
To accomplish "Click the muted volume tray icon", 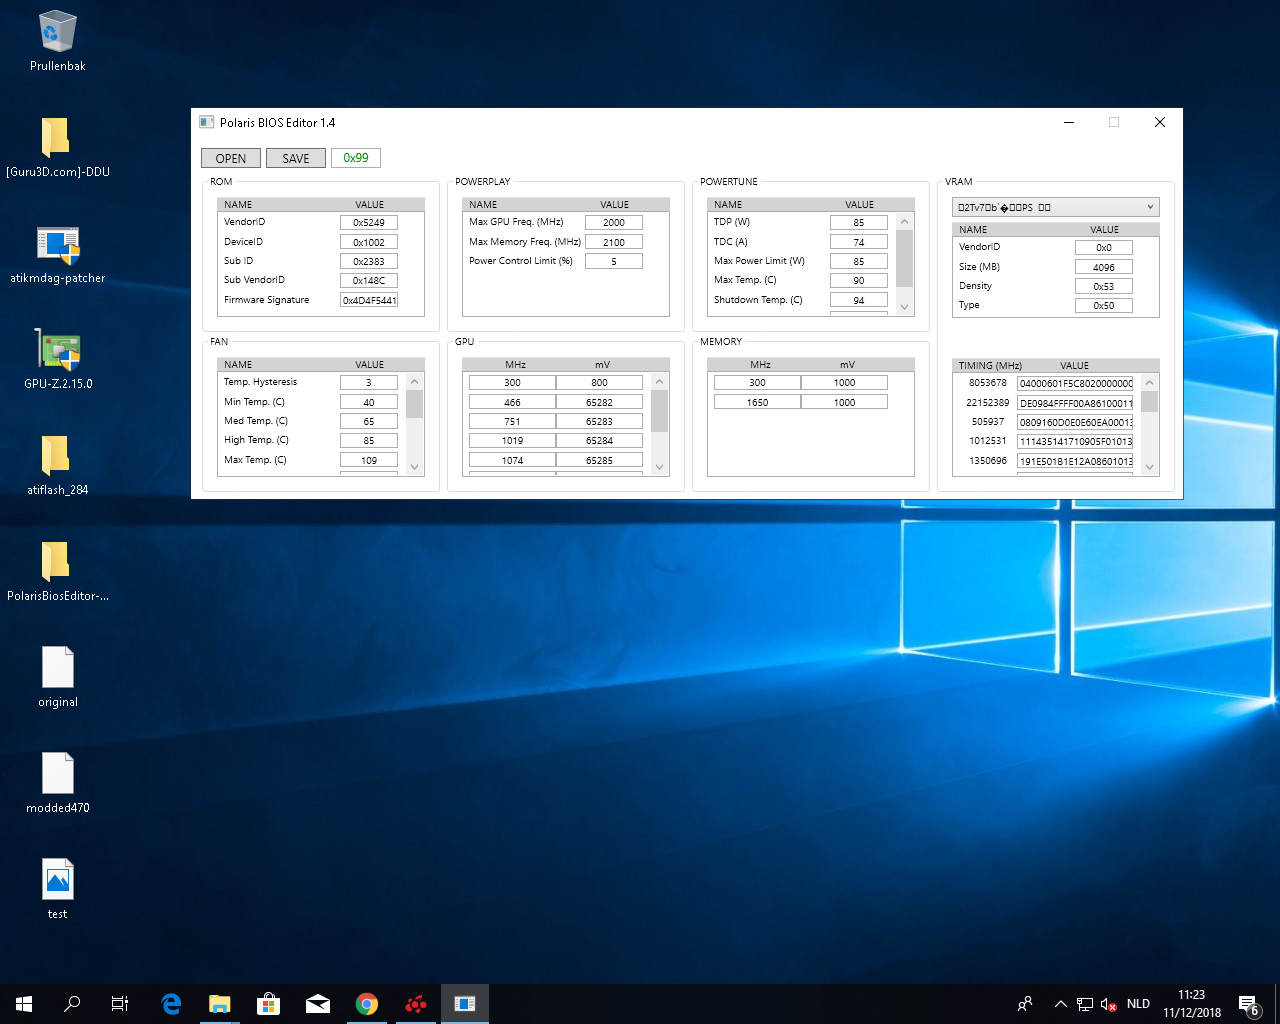I will [1108, 1004].
